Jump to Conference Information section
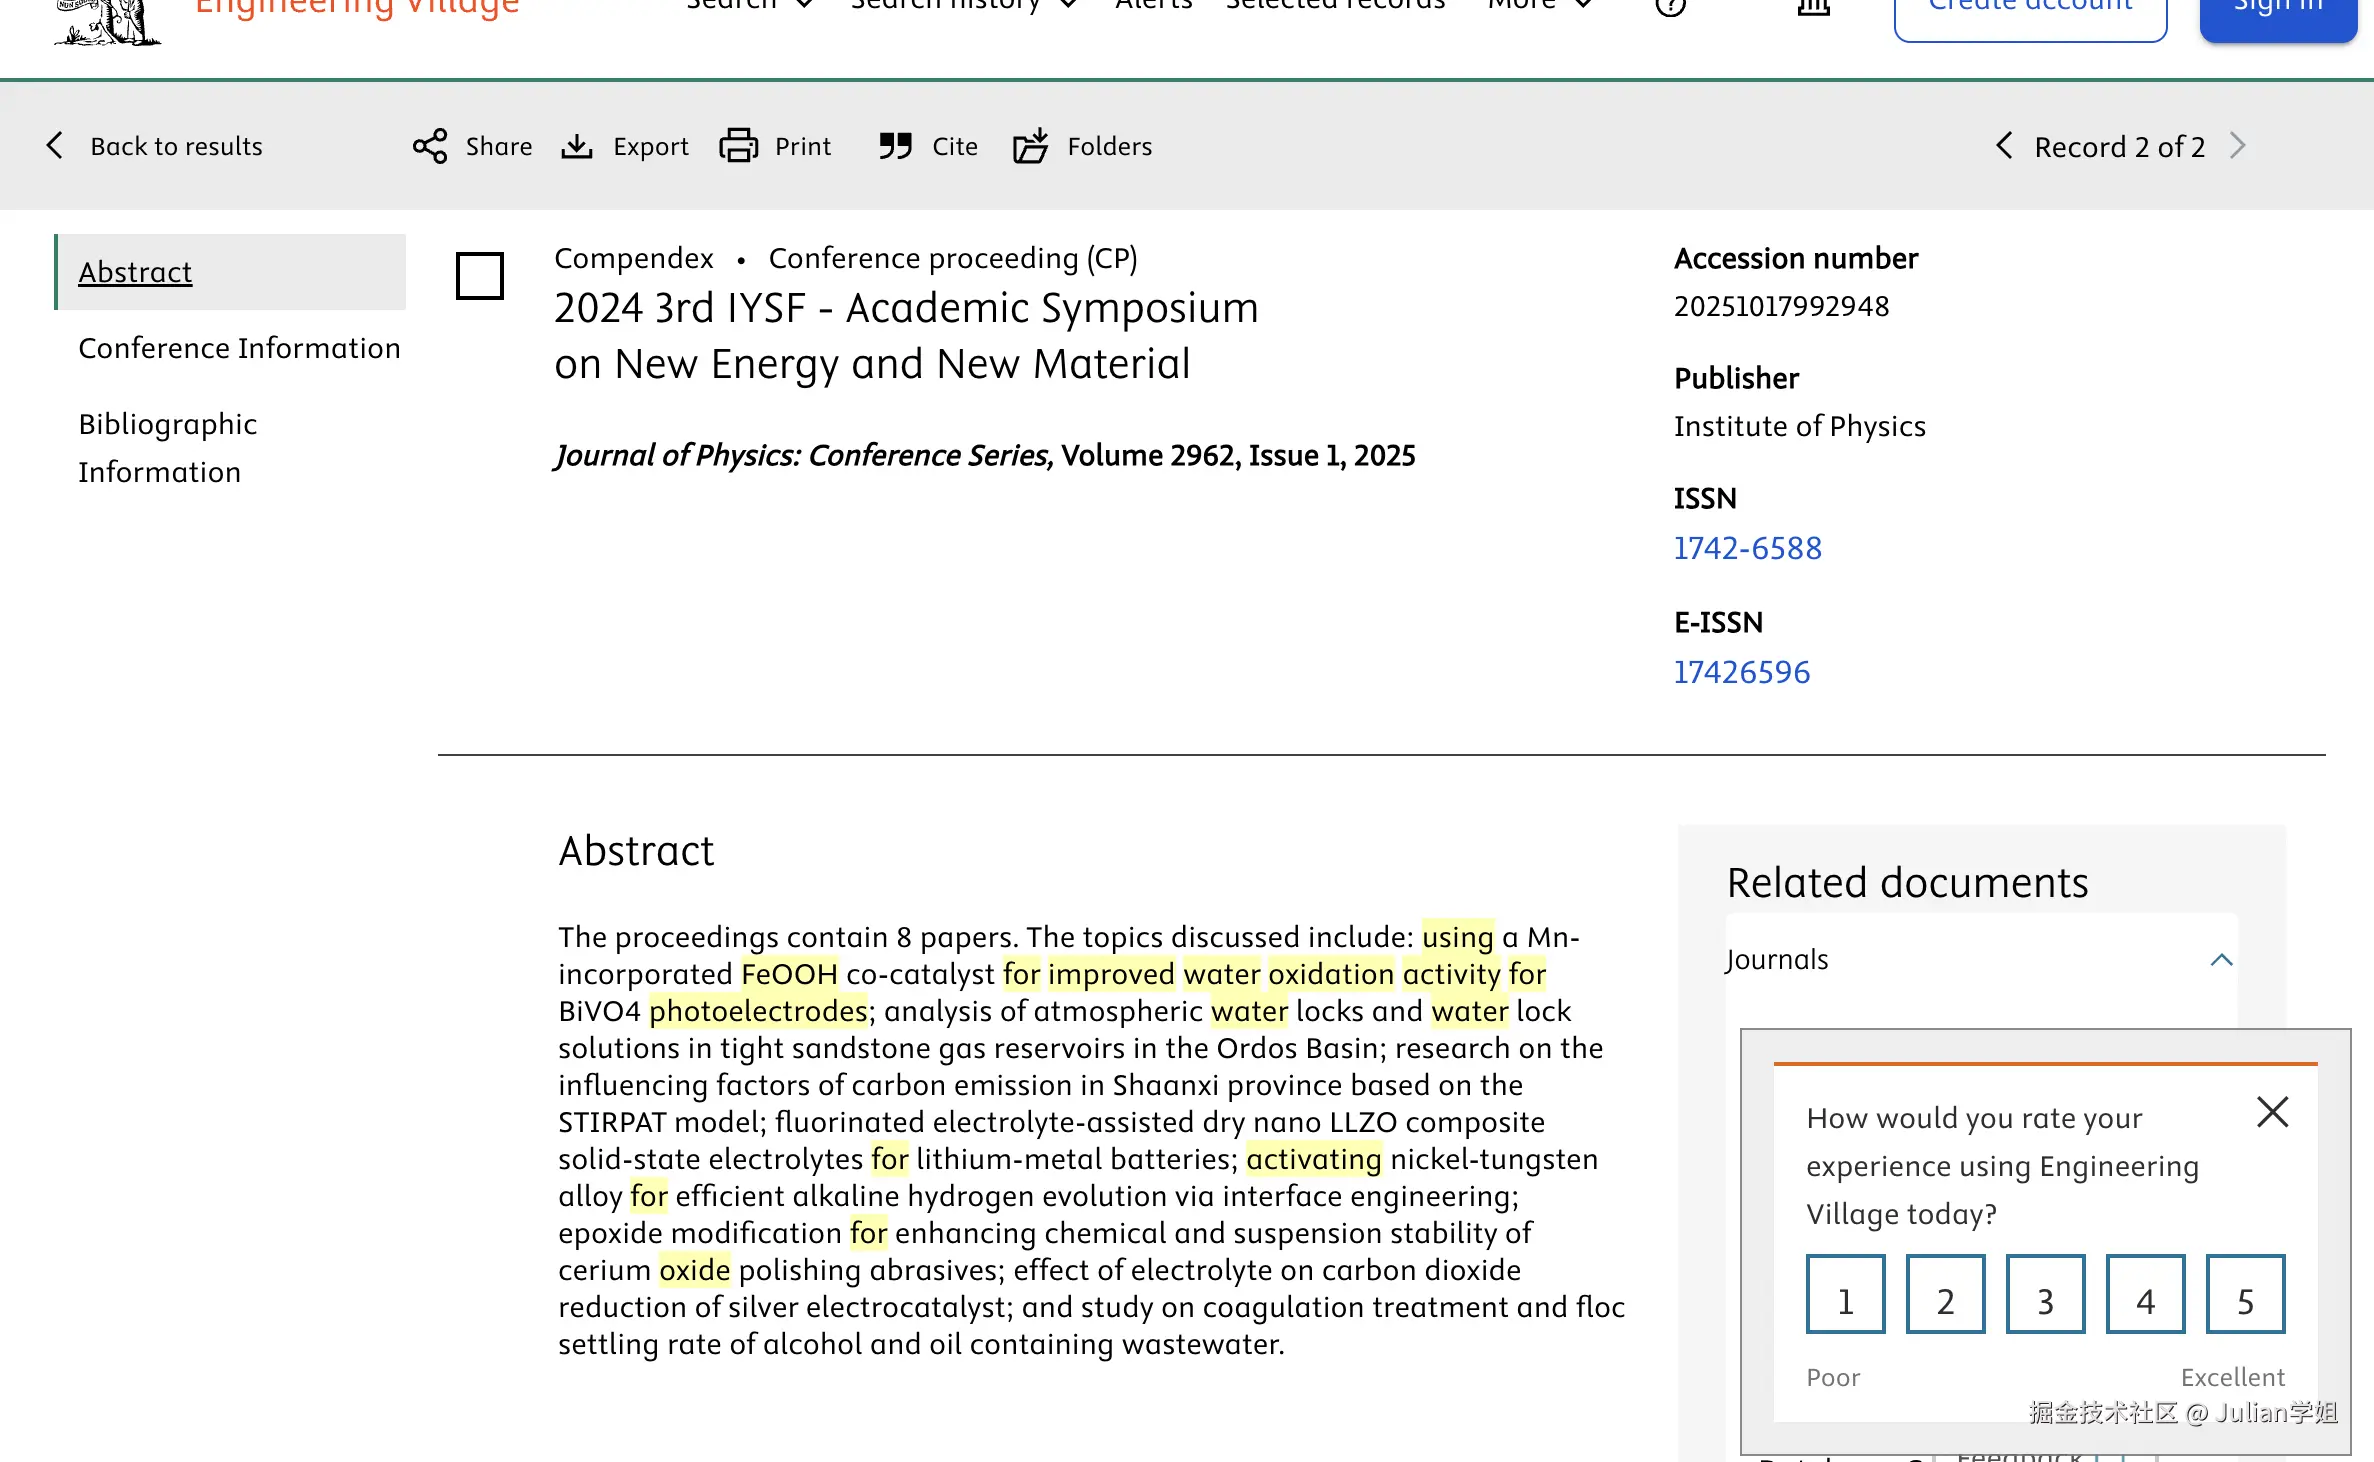 [x=239, y=348]
